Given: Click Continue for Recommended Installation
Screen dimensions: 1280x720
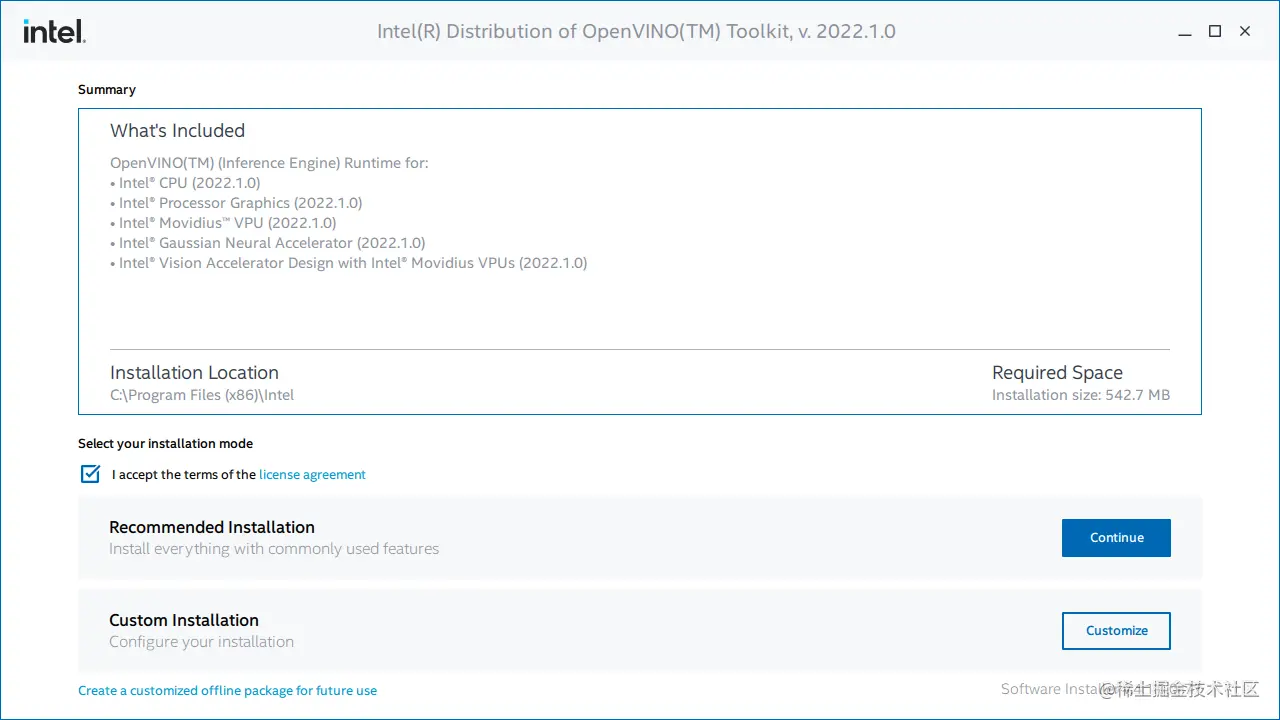Looking at the screenshot, I should 1116,538.
